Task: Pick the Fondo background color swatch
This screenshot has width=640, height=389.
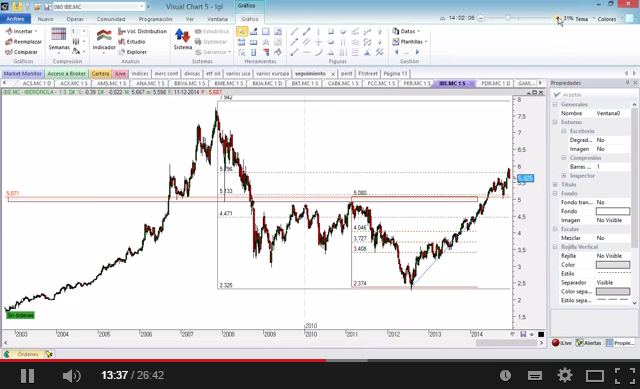Action: coord(613,211)
